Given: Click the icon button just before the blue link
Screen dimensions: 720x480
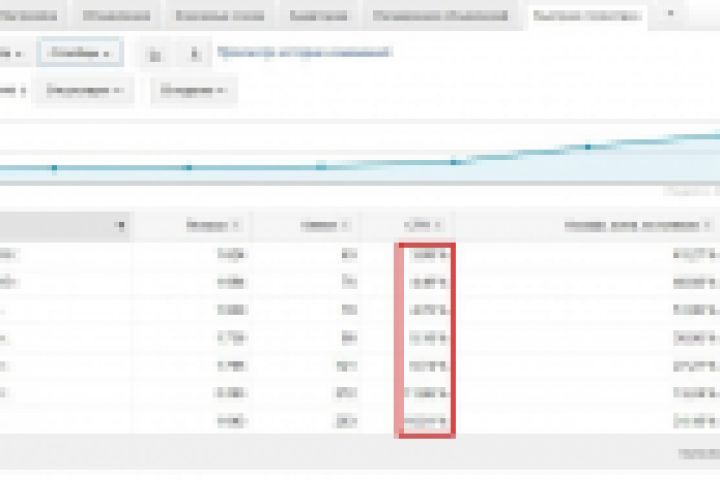Looking at the screenshot, I should pyautogui.click(x=195, y=54).
